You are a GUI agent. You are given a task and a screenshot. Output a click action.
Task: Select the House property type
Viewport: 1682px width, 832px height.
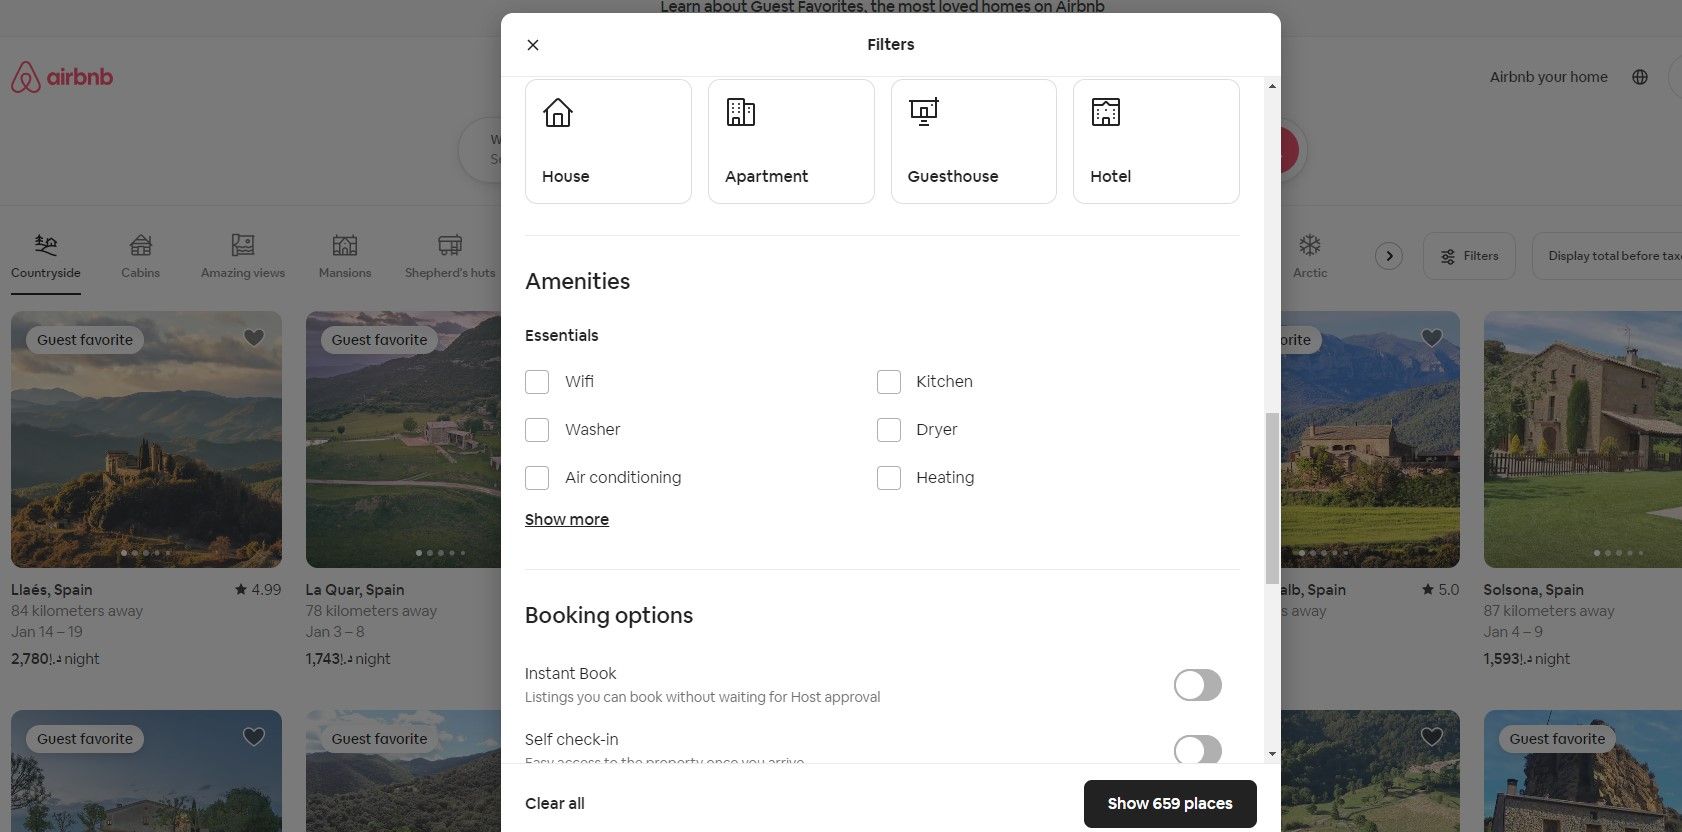click(x=608, y=141)
